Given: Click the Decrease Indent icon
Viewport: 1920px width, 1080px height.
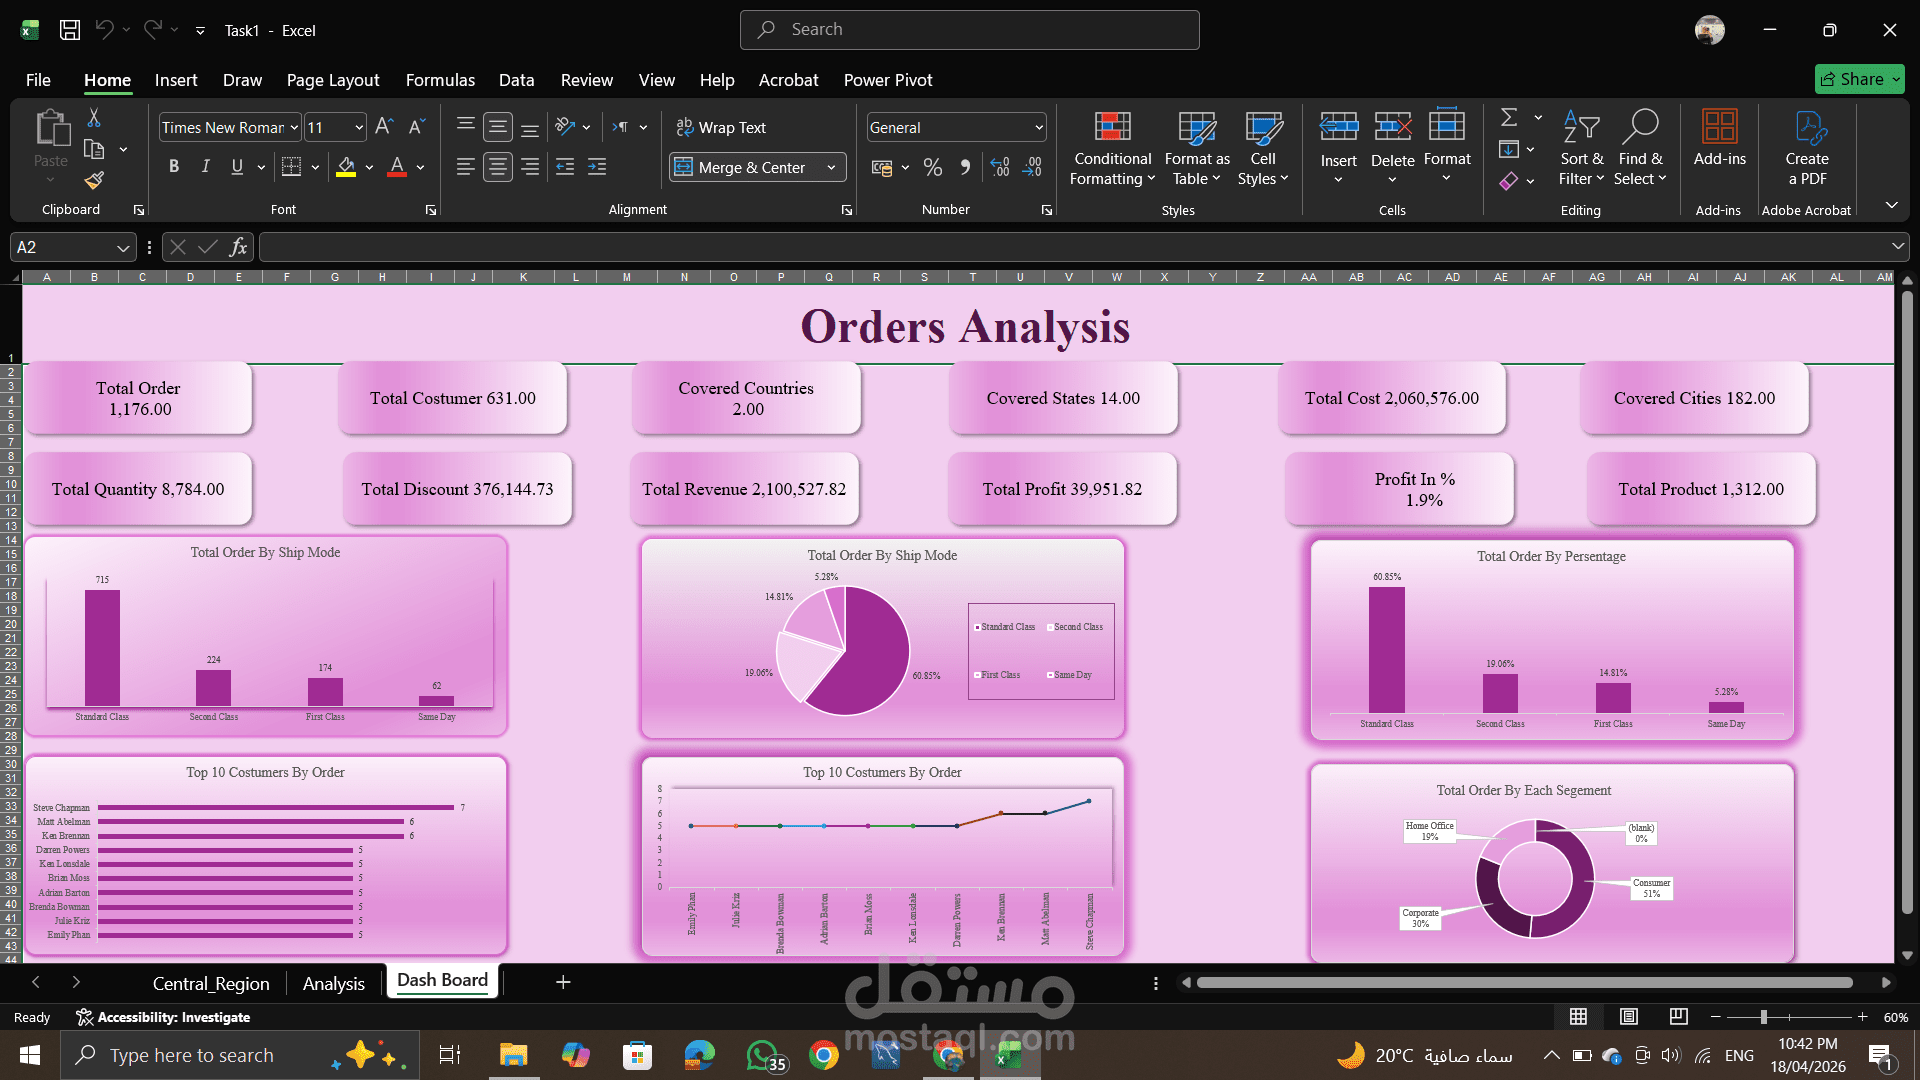Looking at the screenshot, I should pos(565,167).
